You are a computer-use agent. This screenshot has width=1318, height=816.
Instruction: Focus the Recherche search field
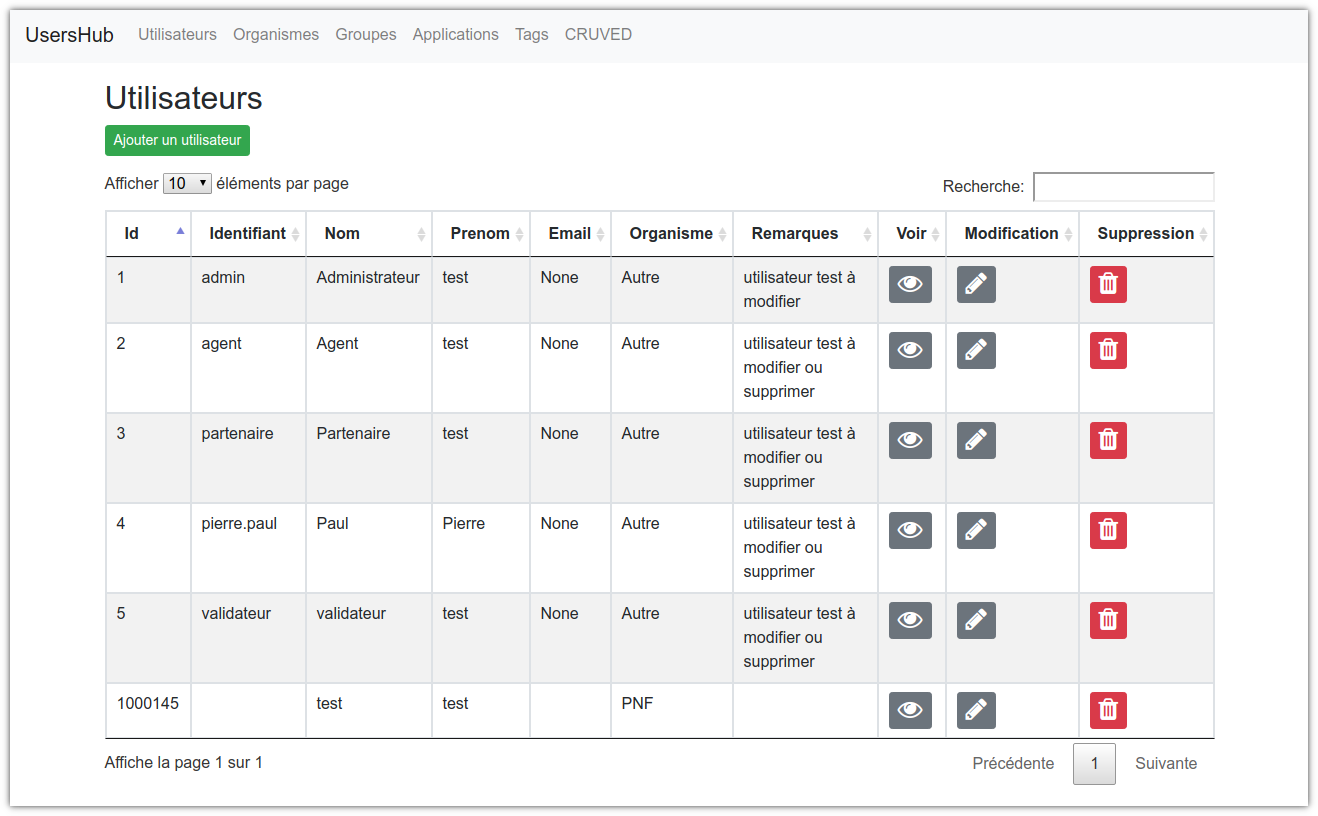pyautogui.click(x=1124, y=187)
